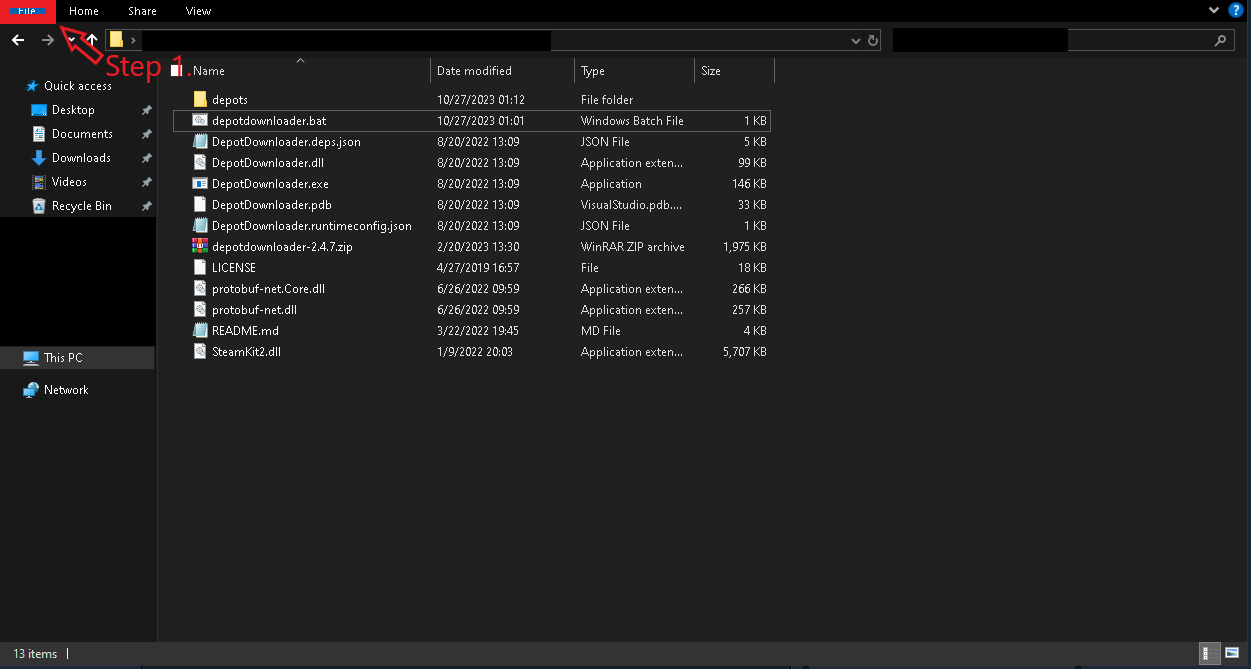This screenshot has height=669, width=1251.
Task: Open the Home ribbon tab
Action: (84, 11)
